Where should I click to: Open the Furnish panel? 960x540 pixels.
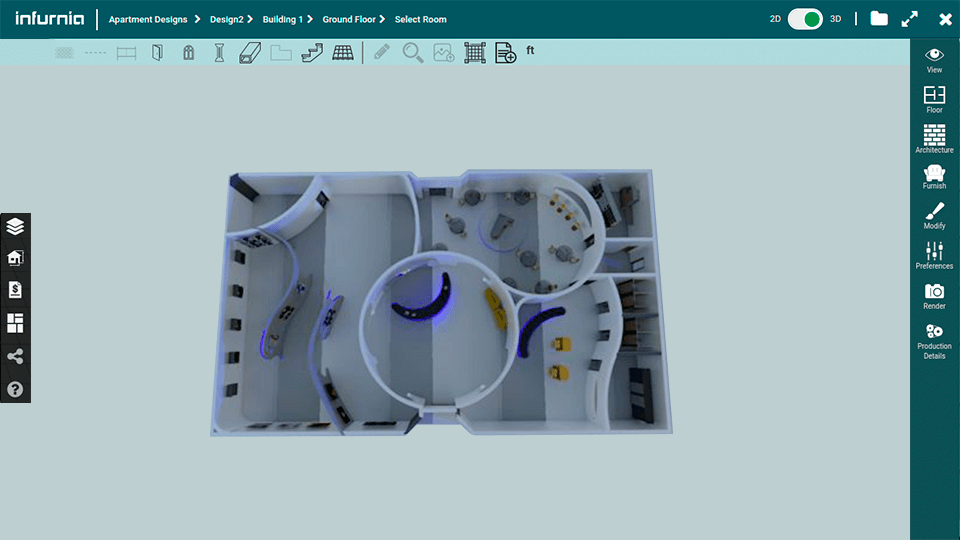click(x=934, y=177)
